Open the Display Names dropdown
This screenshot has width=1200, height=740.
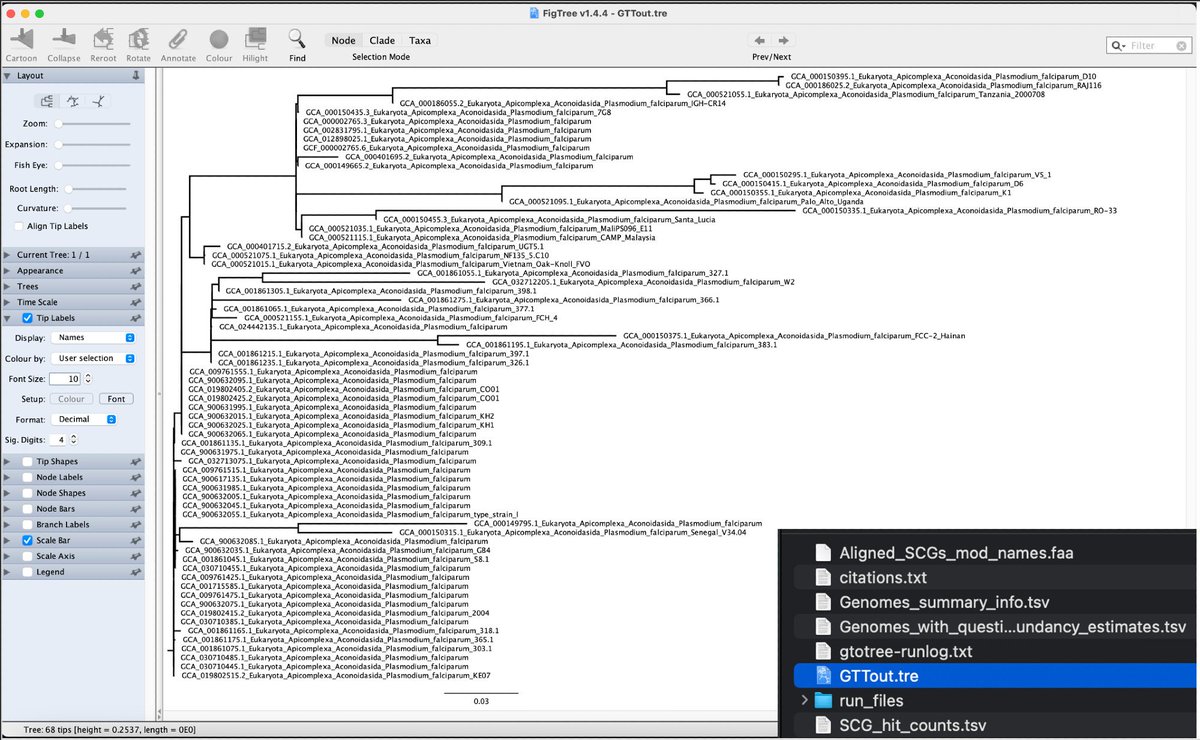[x=95, y=338]
